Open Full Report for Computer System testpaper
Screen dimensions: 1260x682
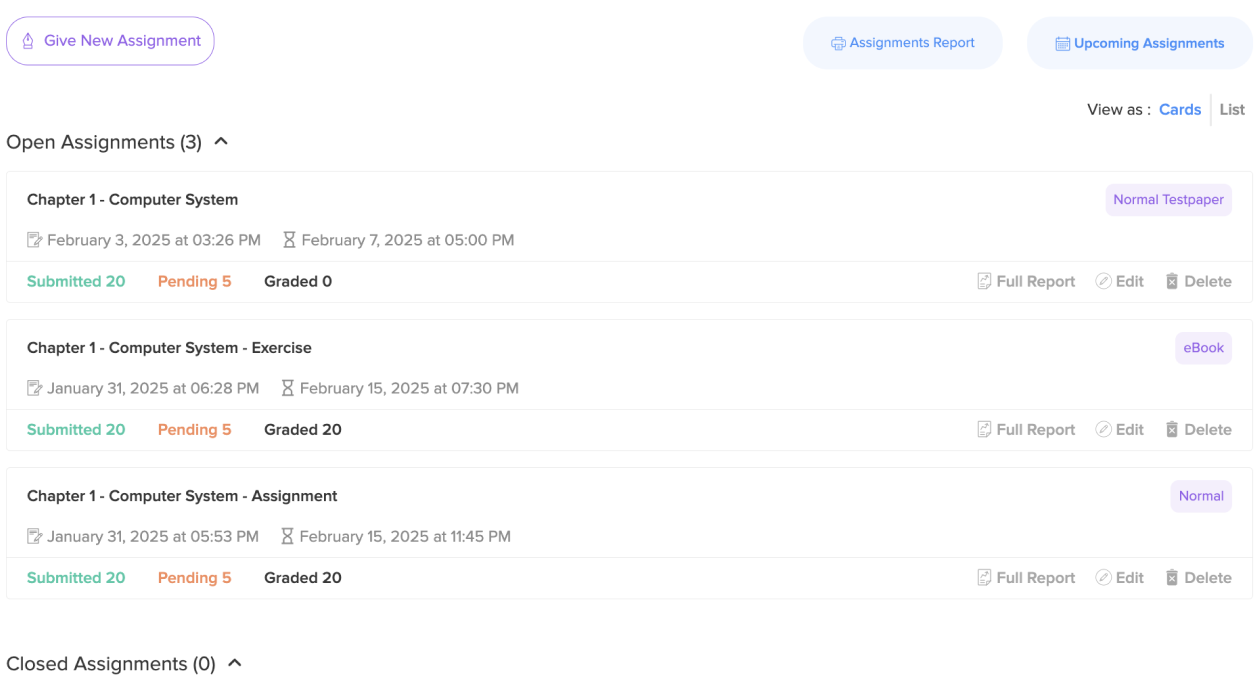pos(1026,282)
